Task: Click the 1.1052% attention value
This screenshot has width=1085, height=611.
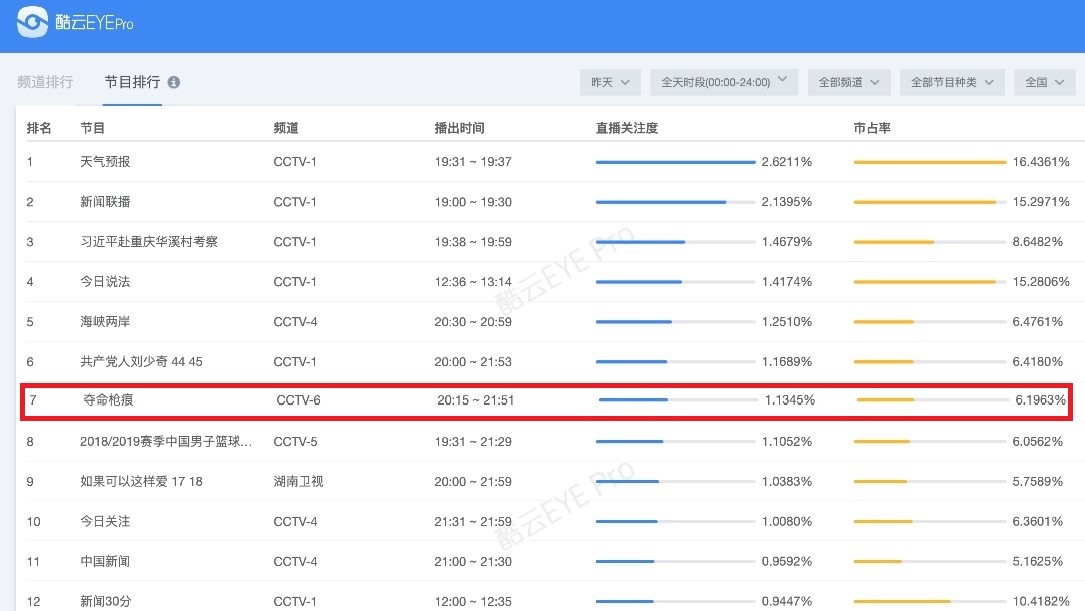Action: pos(787,441)
